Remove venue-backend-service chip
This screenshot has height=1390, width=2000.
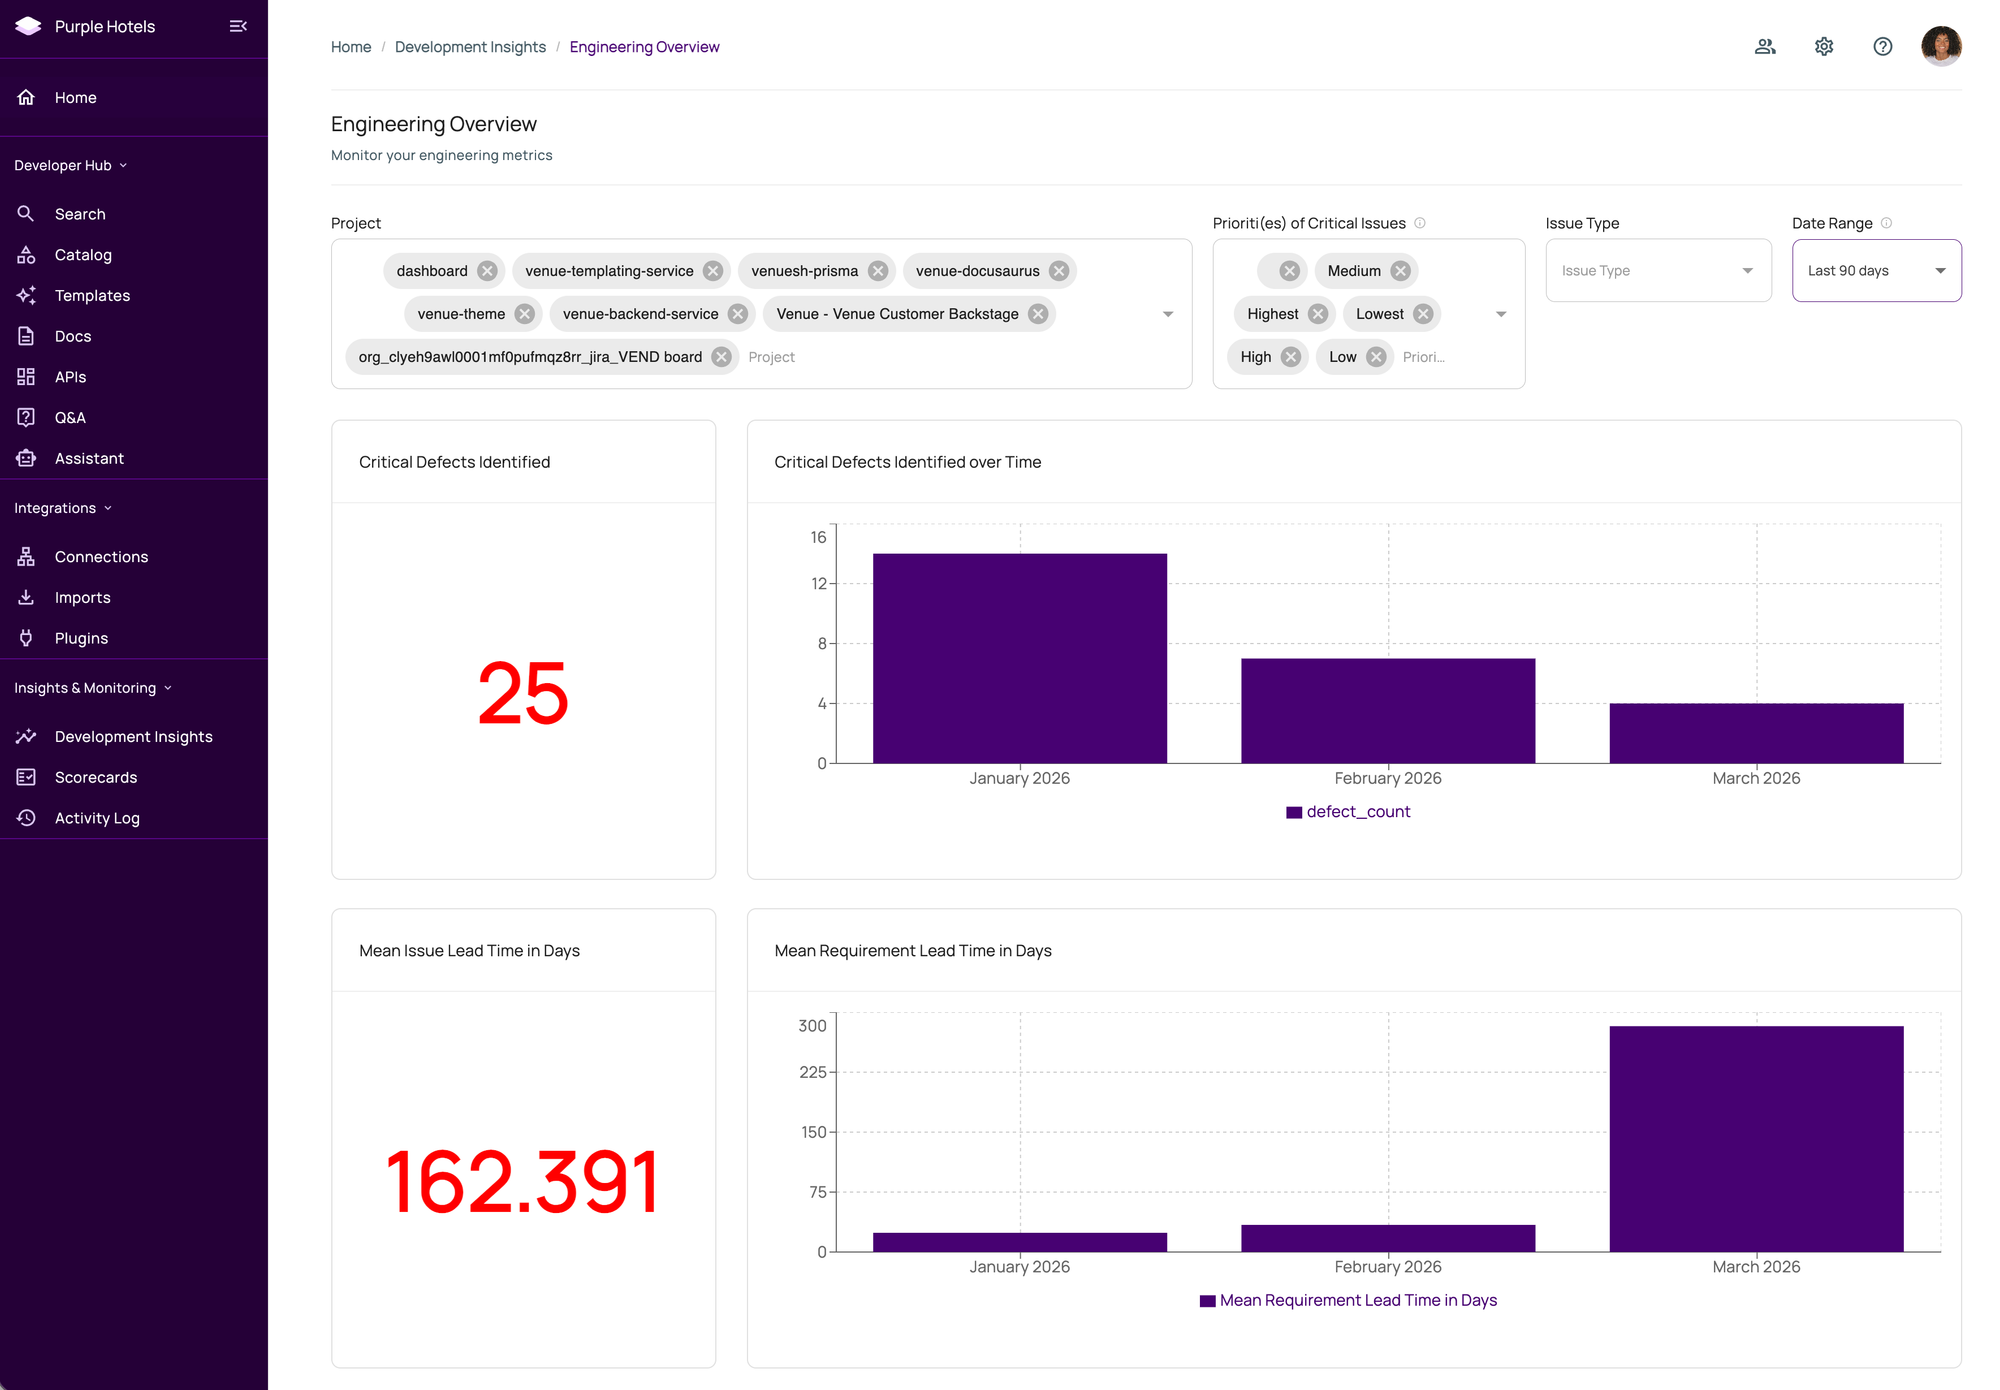coord(738,314)
